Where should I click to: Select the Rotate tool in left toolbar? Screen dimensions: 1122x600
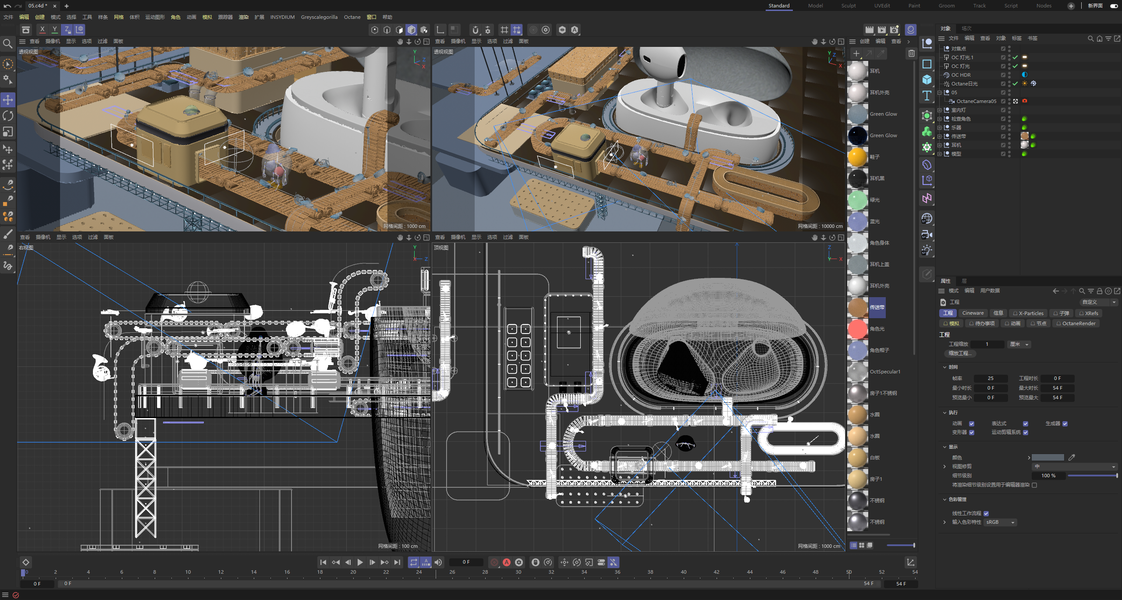[8, 115]
